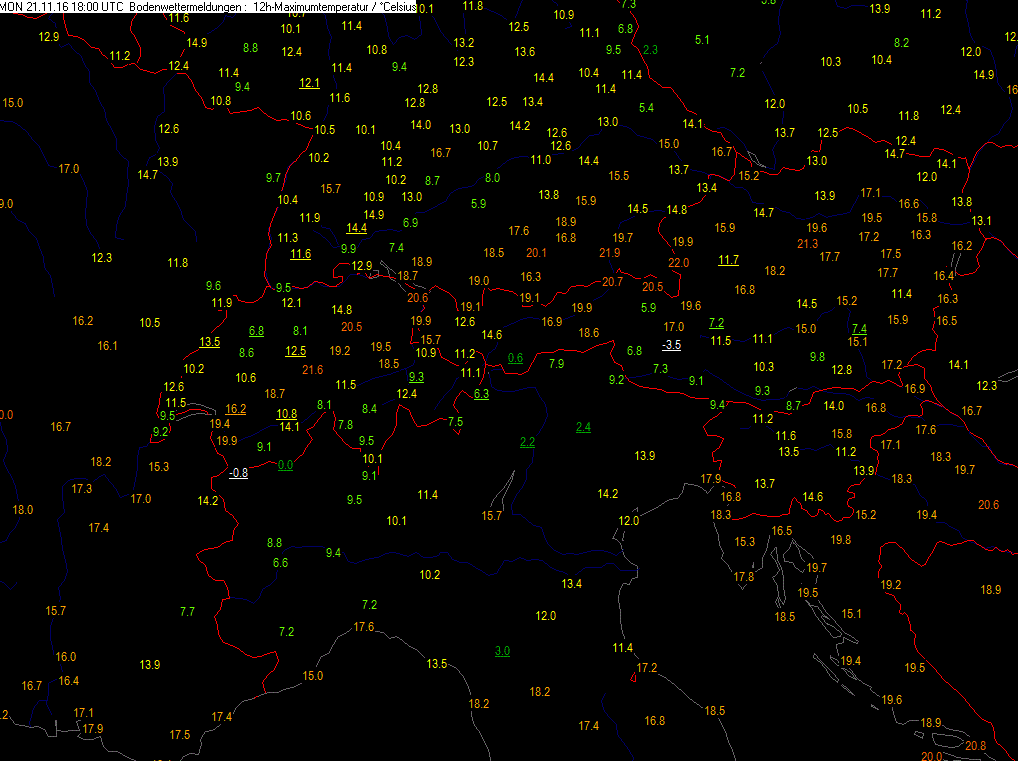
Task: Choose the green 7.8 station value
Action: [345, 424]
